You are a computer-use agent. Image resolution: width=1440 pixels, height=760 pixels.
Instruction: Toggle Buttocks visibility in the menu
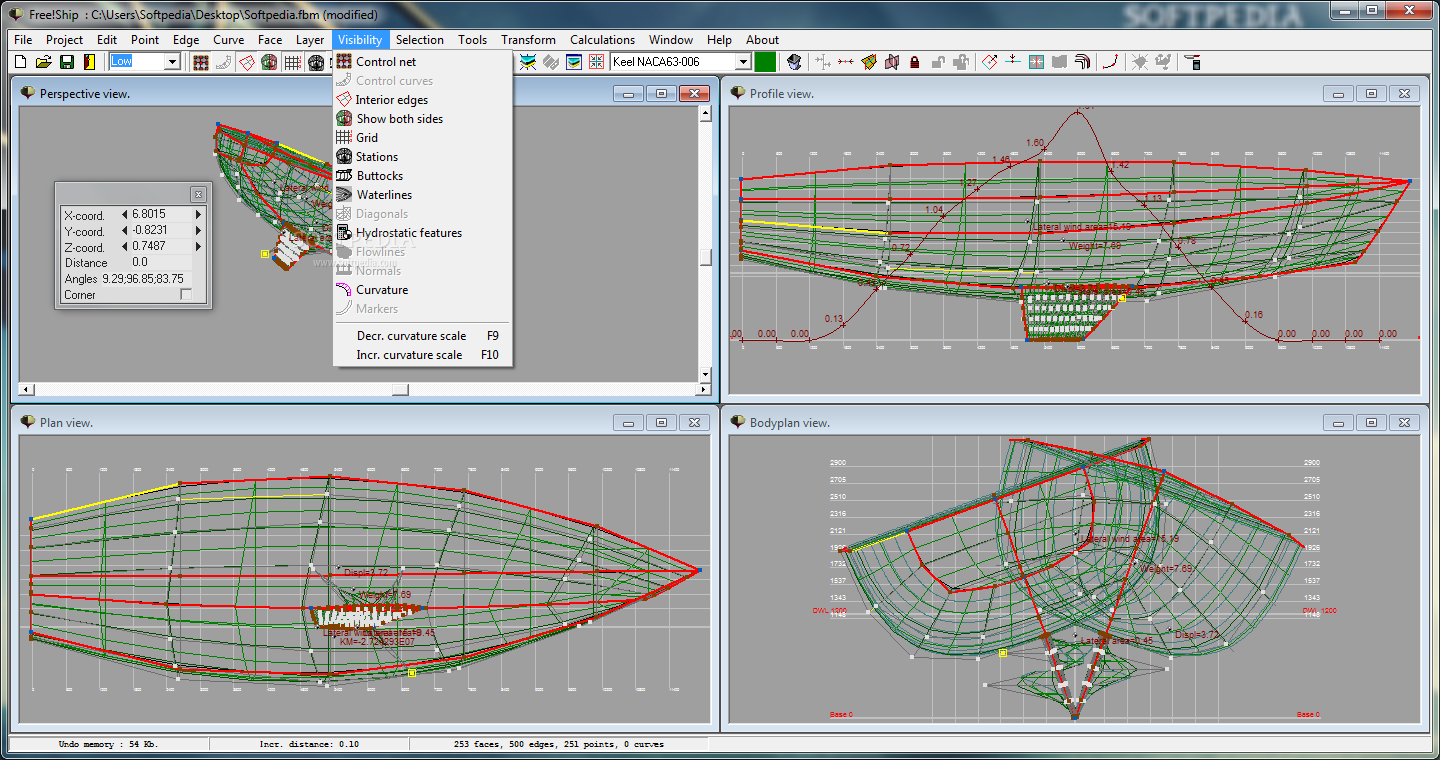click(423, 176)
